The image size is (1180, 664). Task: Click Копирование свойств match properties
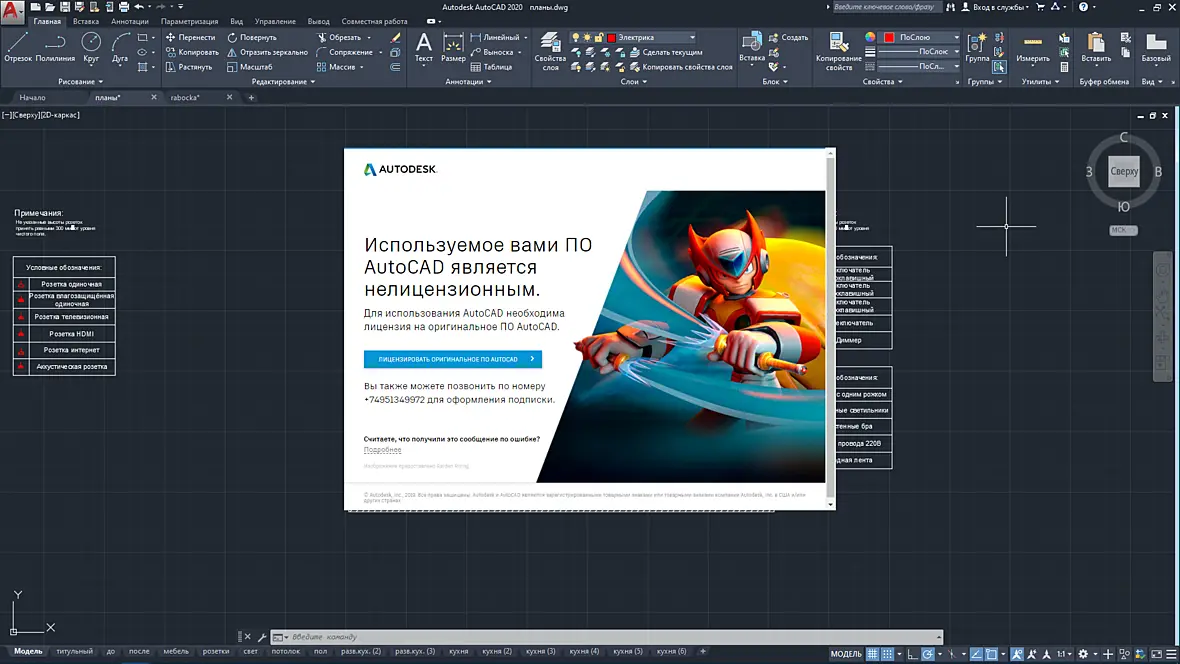[838, 51]
